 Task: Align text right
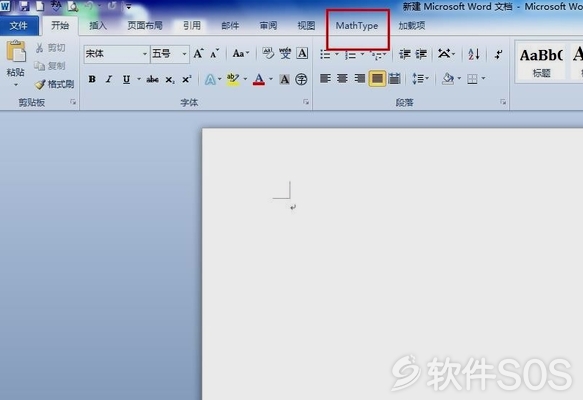coord(360,78)
